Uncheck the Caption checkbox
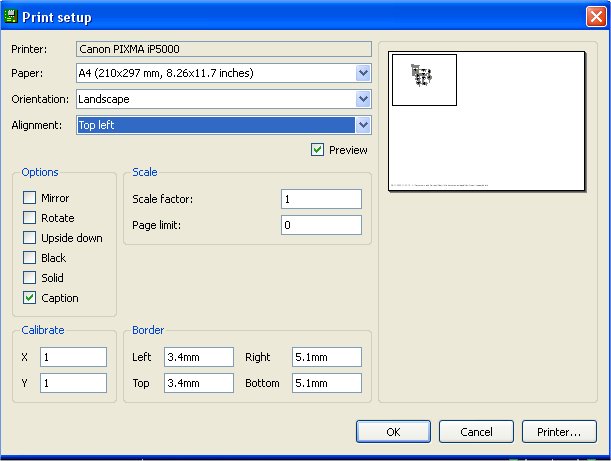The image size is (611, 461). point(30,298)
